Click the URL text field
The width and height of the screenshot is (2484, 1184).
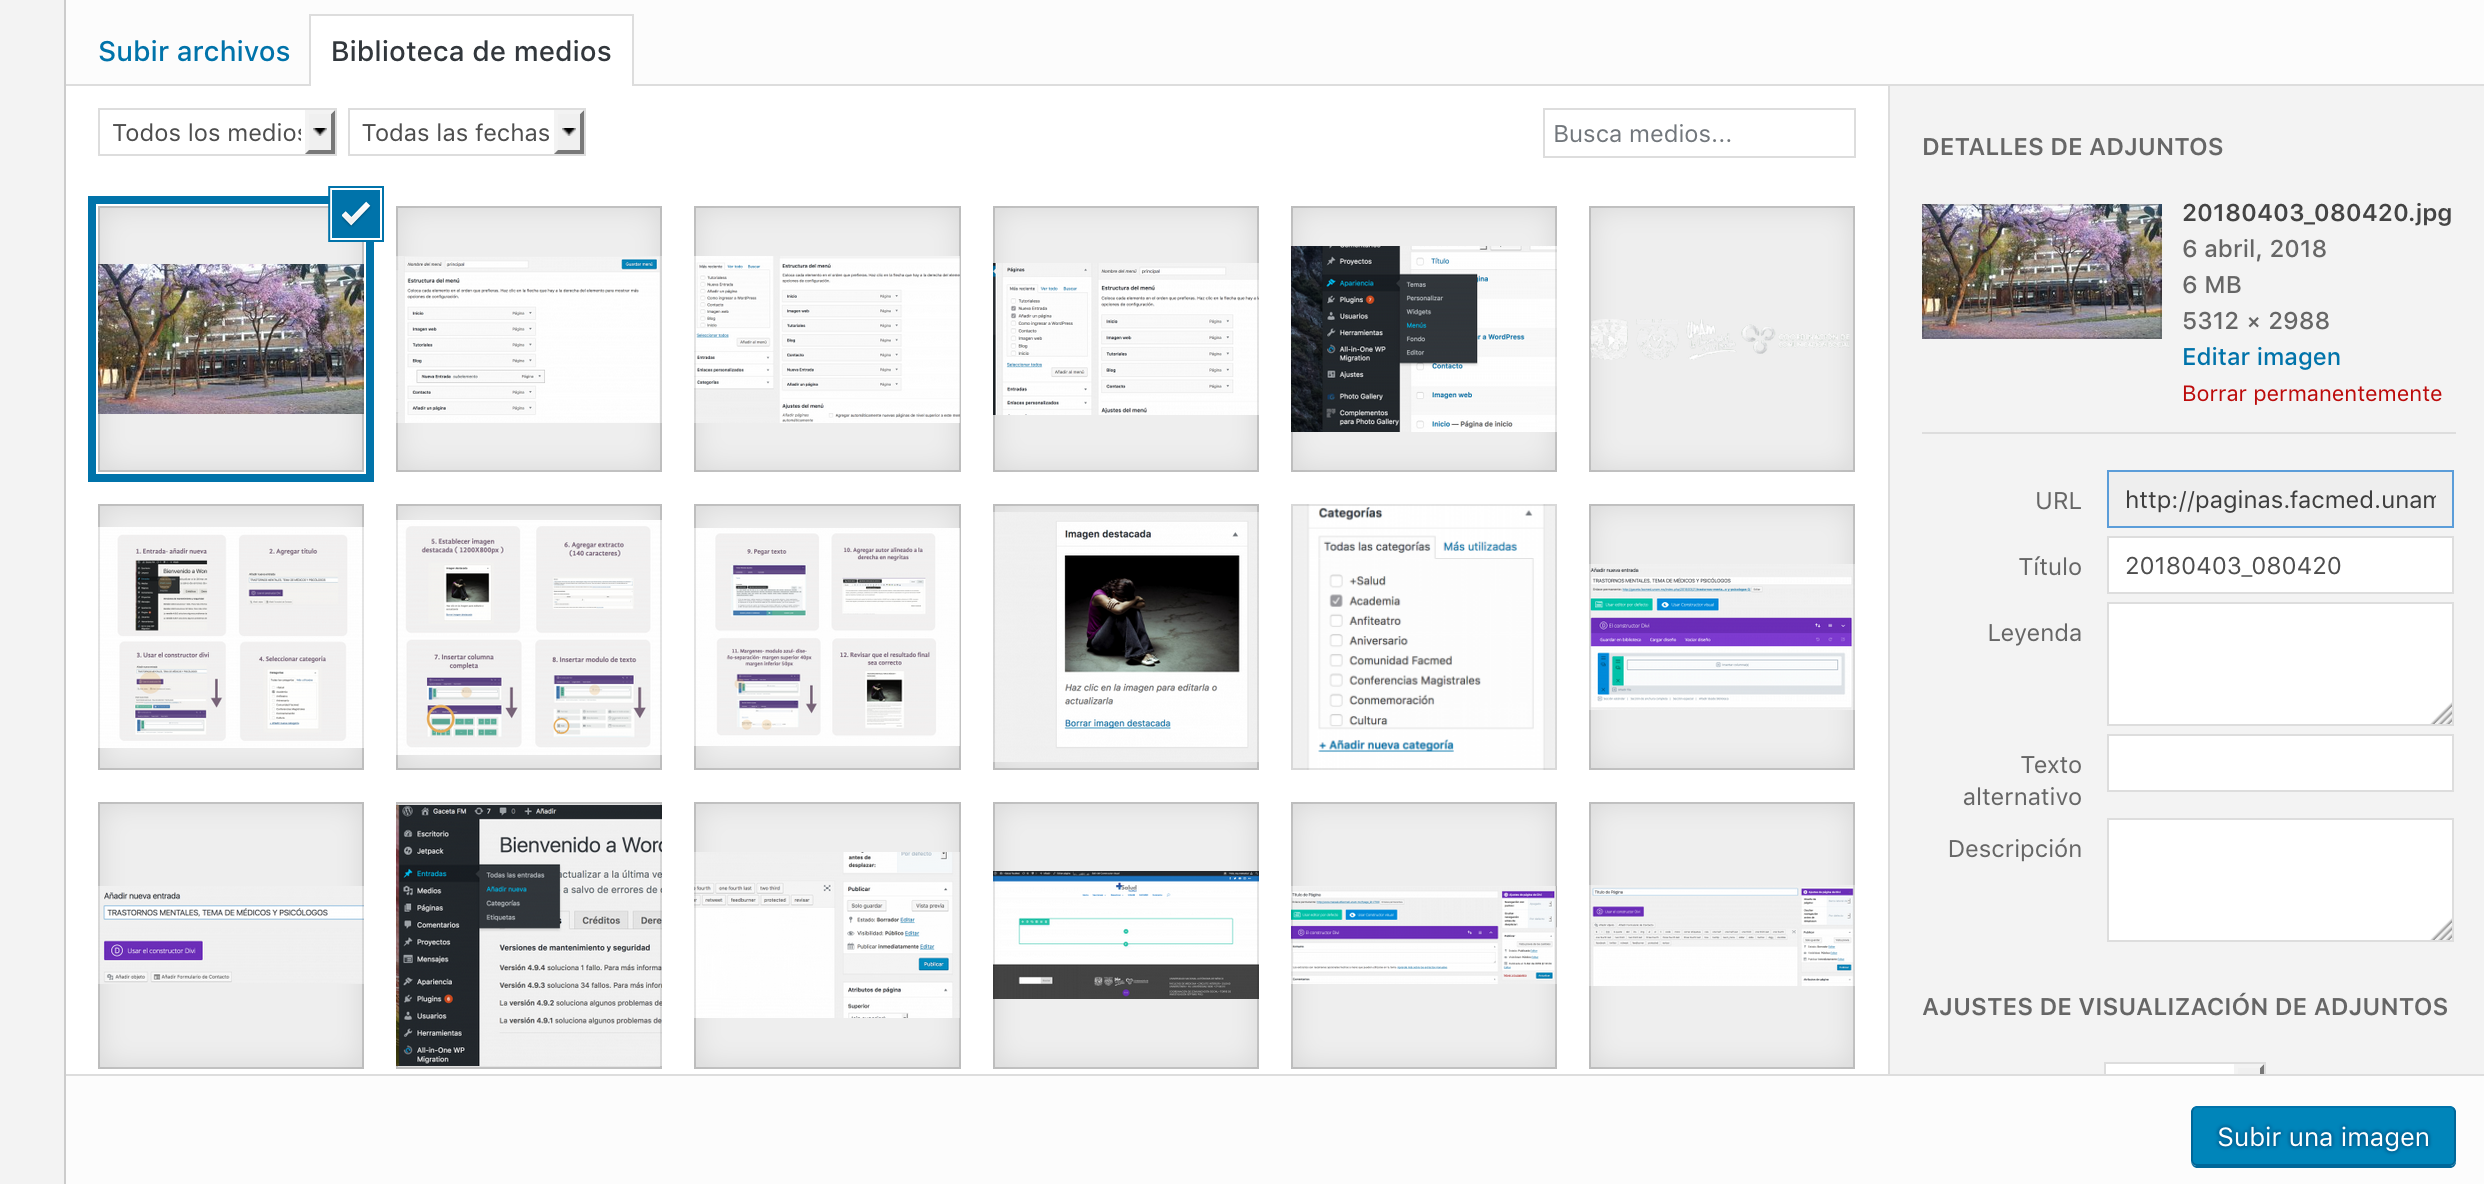tap(2279, 499)
